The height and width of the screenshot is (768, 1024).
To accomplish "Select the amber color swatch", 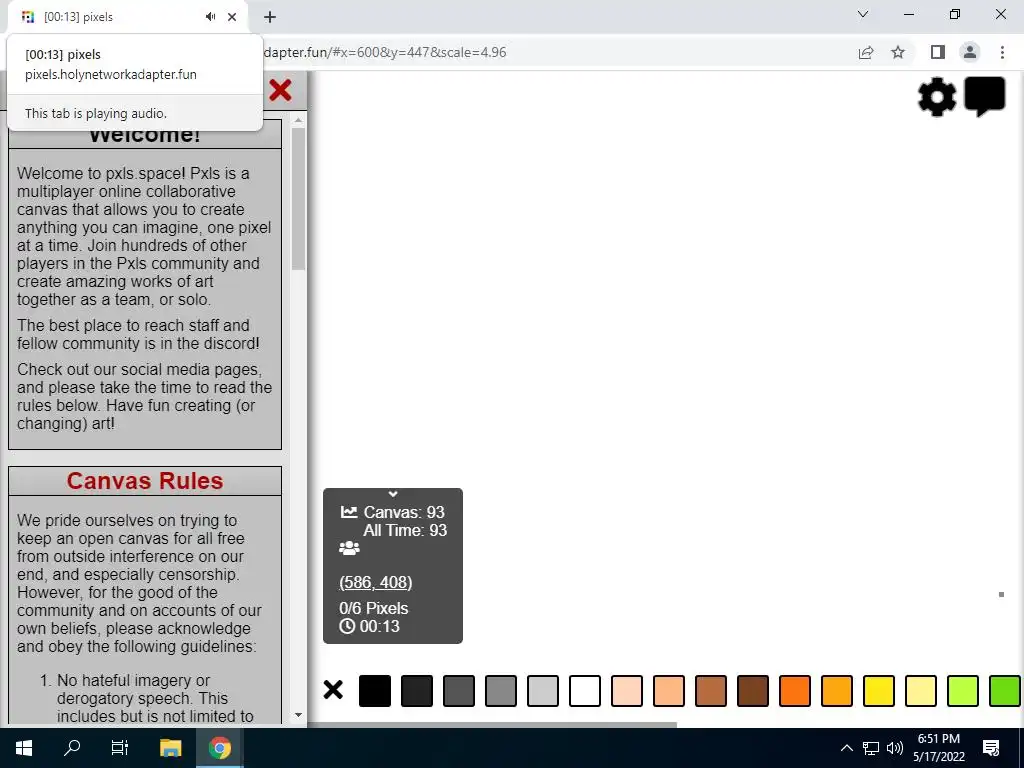I will pyautogui.click(x=837, y=691).
